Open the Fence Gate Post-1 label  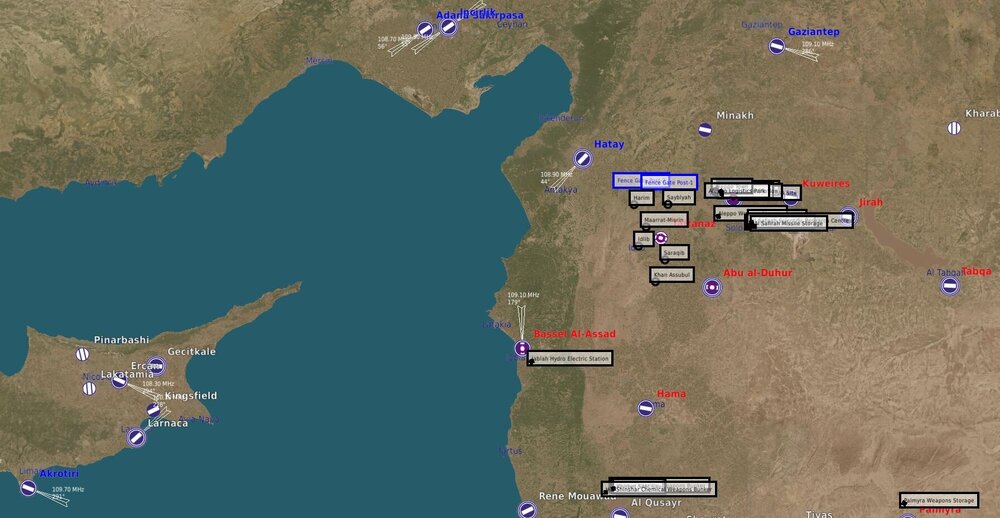[x=669, y=182]
